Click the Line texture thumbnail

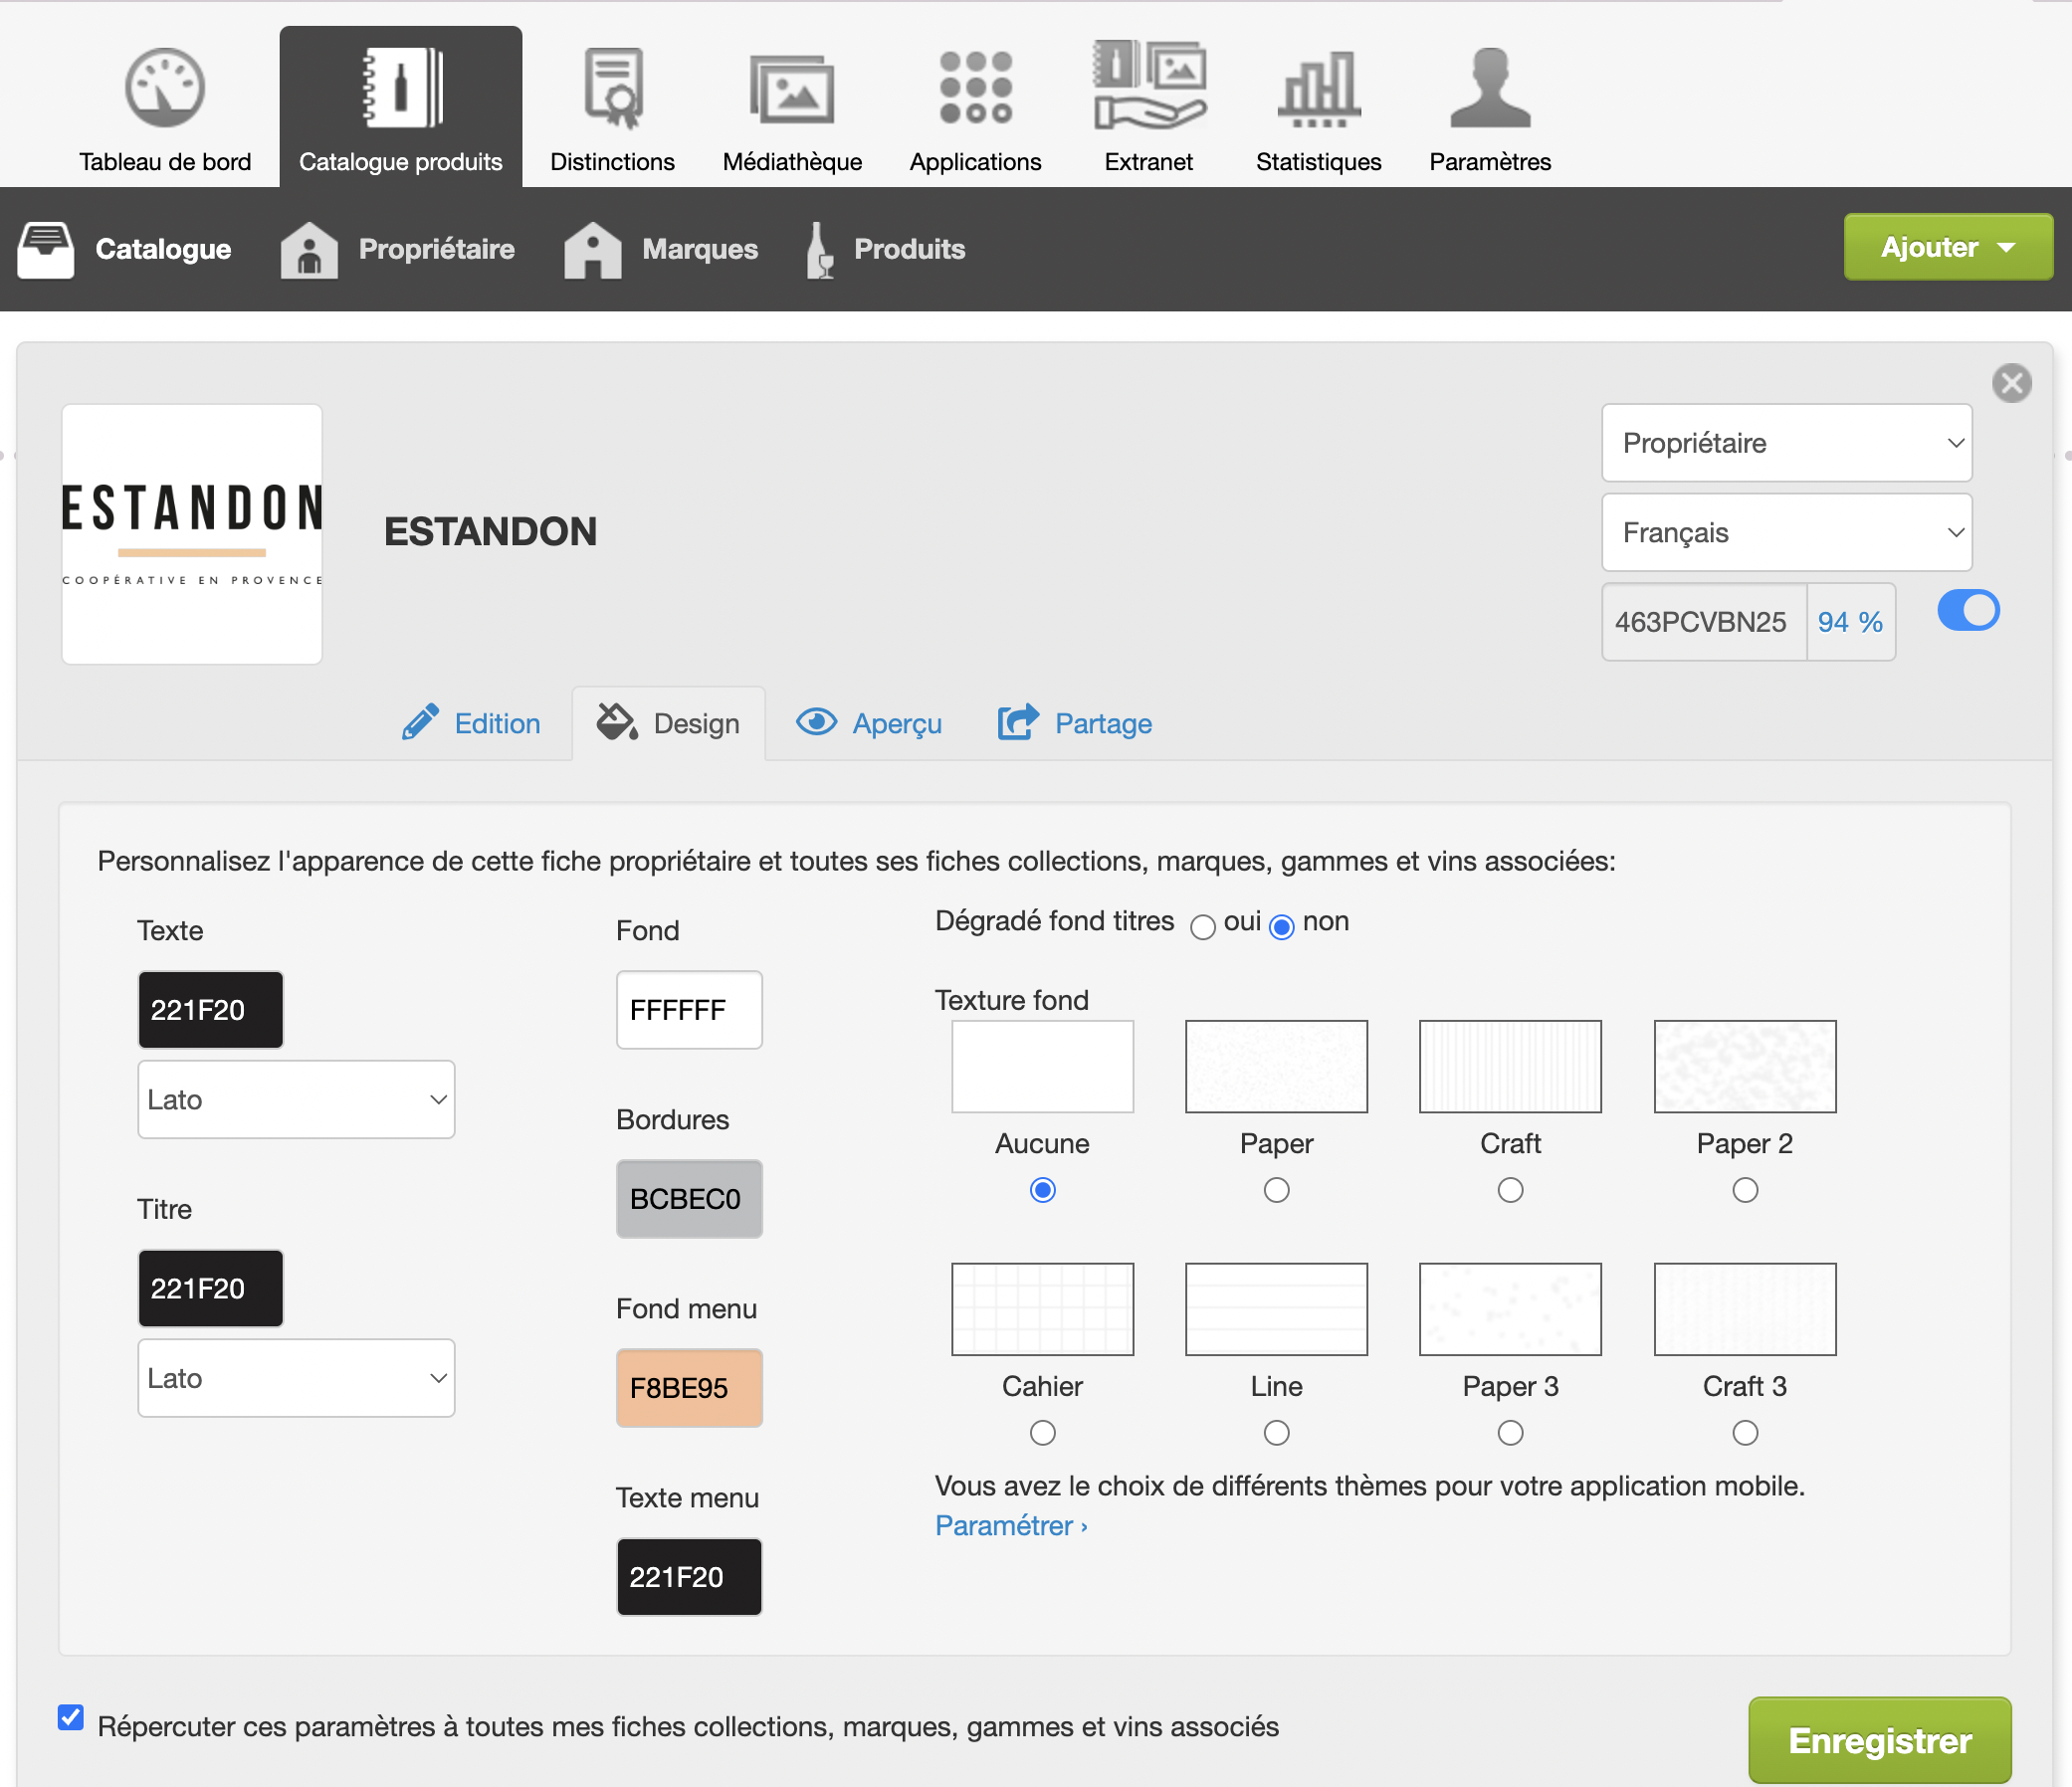tap(1276, 1309)
